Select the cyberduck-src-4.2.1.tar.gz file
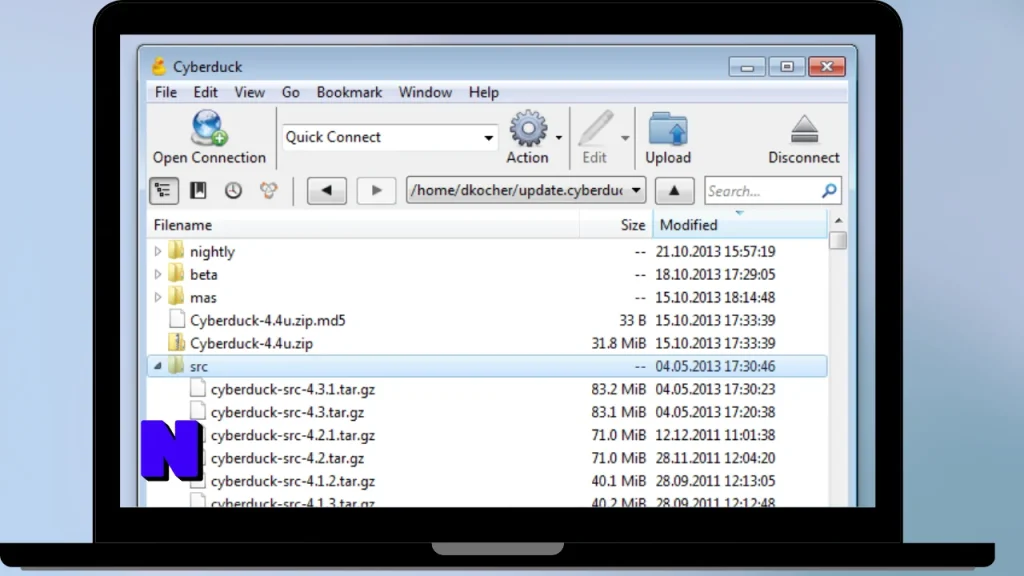1024x576 pixels. (x=293, y=435)
